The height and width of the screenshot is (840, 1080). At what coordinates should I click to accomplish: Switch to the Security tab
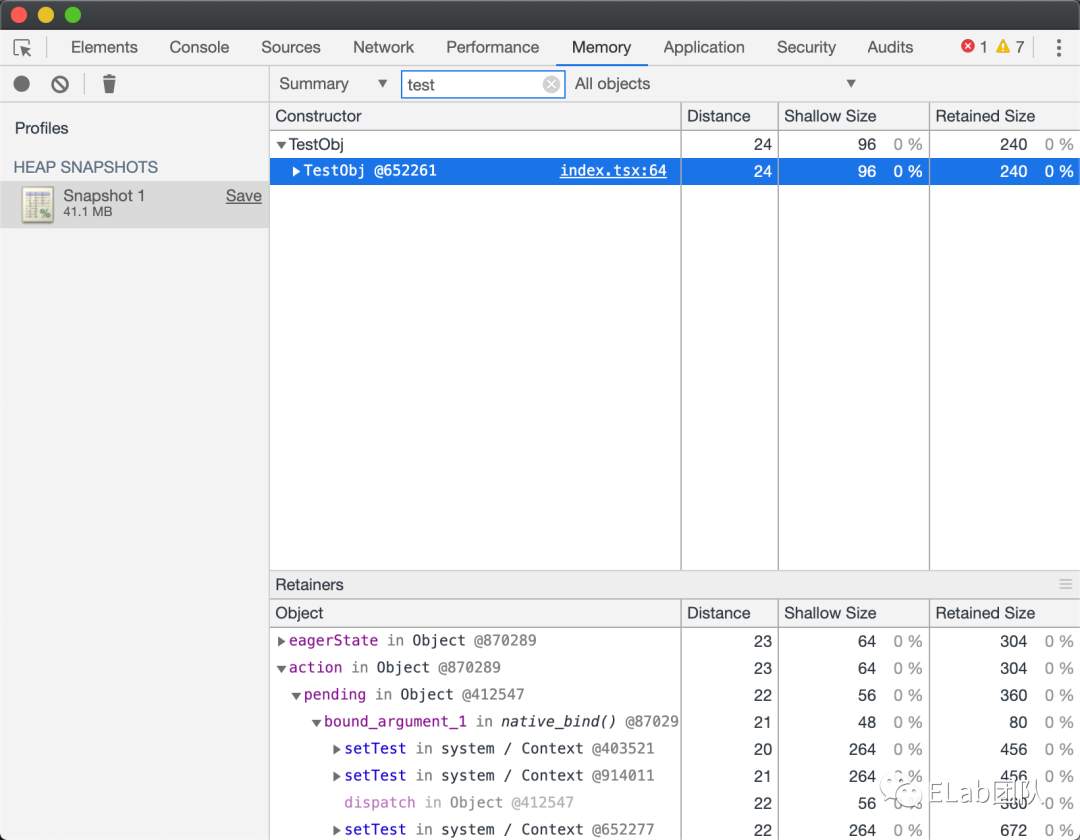click(806, 48)
